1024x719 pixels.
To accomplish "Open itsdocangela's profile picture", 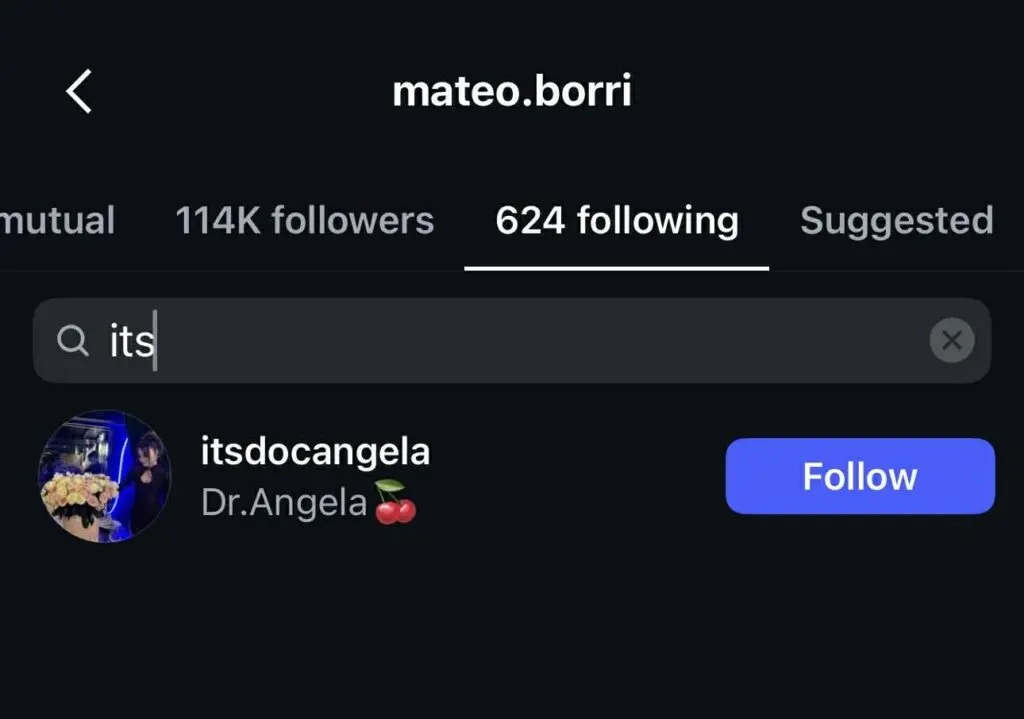I will 104,477.
